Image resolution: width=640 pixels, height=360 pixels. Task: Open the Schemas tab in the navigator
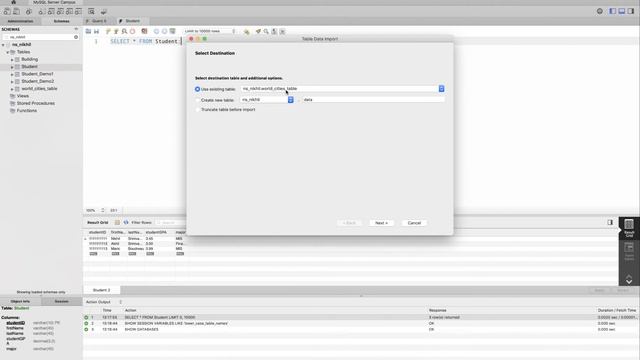62,21
